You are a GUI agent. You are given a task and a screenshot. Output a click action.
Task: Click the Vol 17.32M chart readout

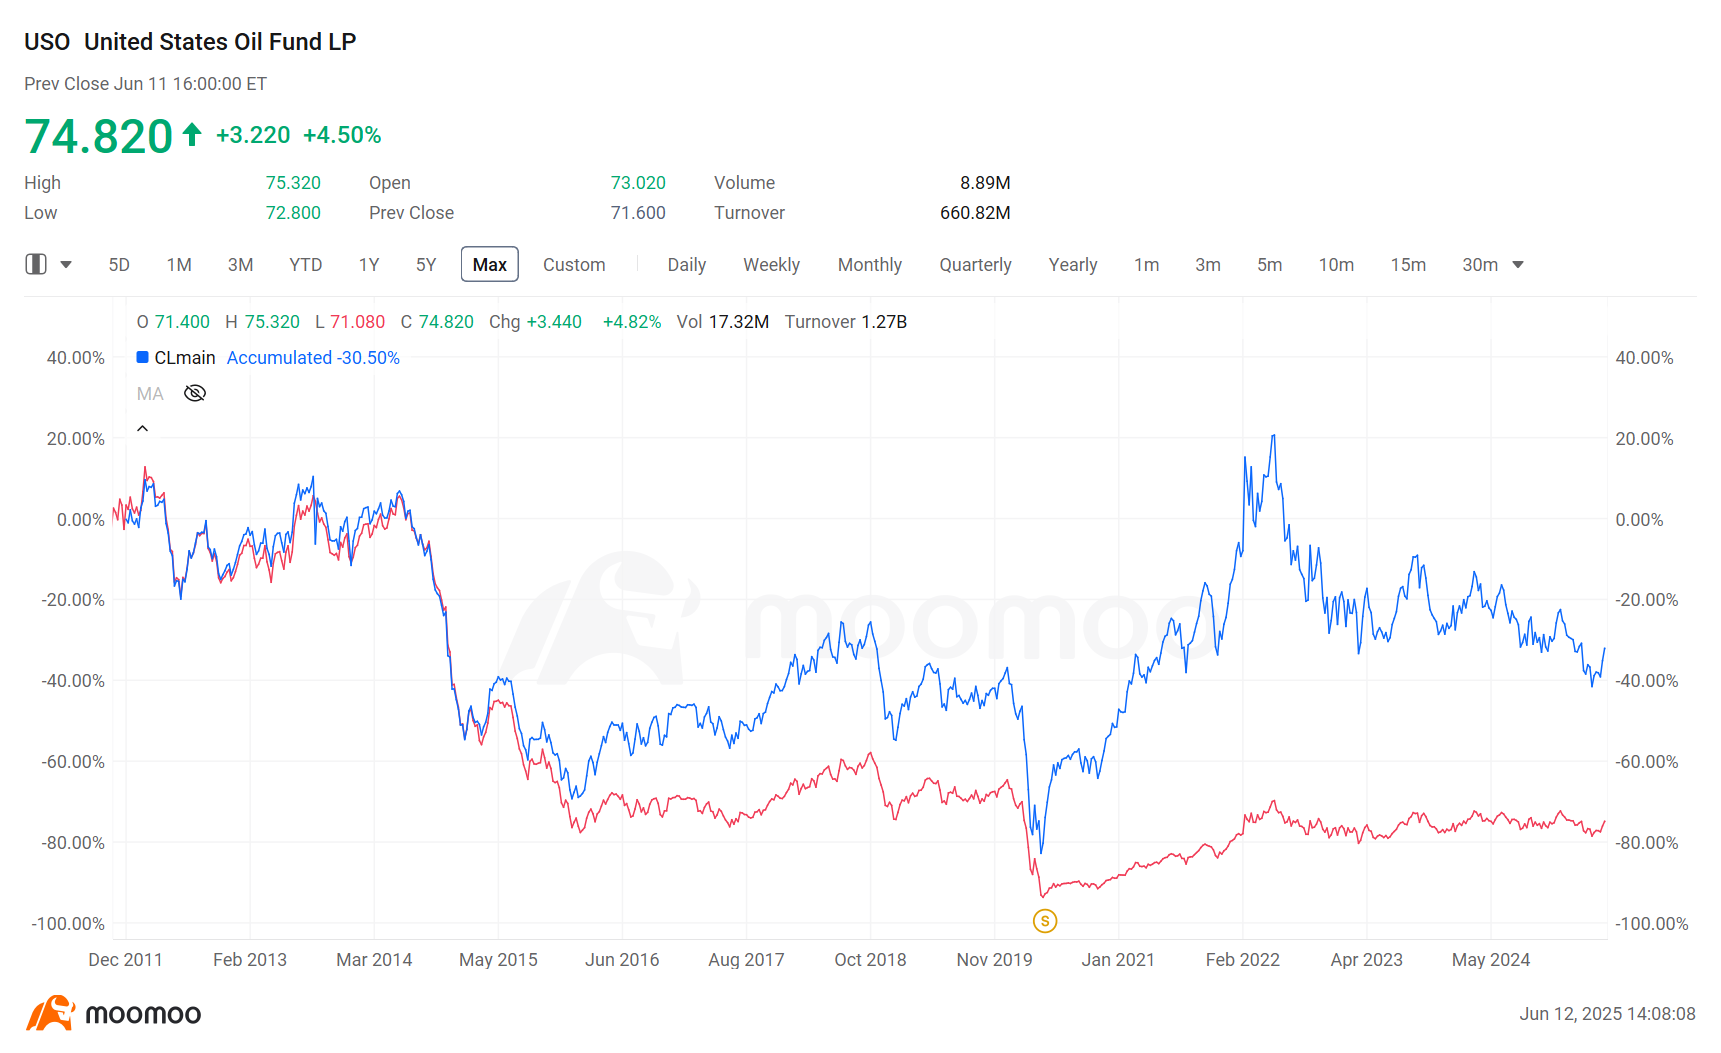click(723, 322)
